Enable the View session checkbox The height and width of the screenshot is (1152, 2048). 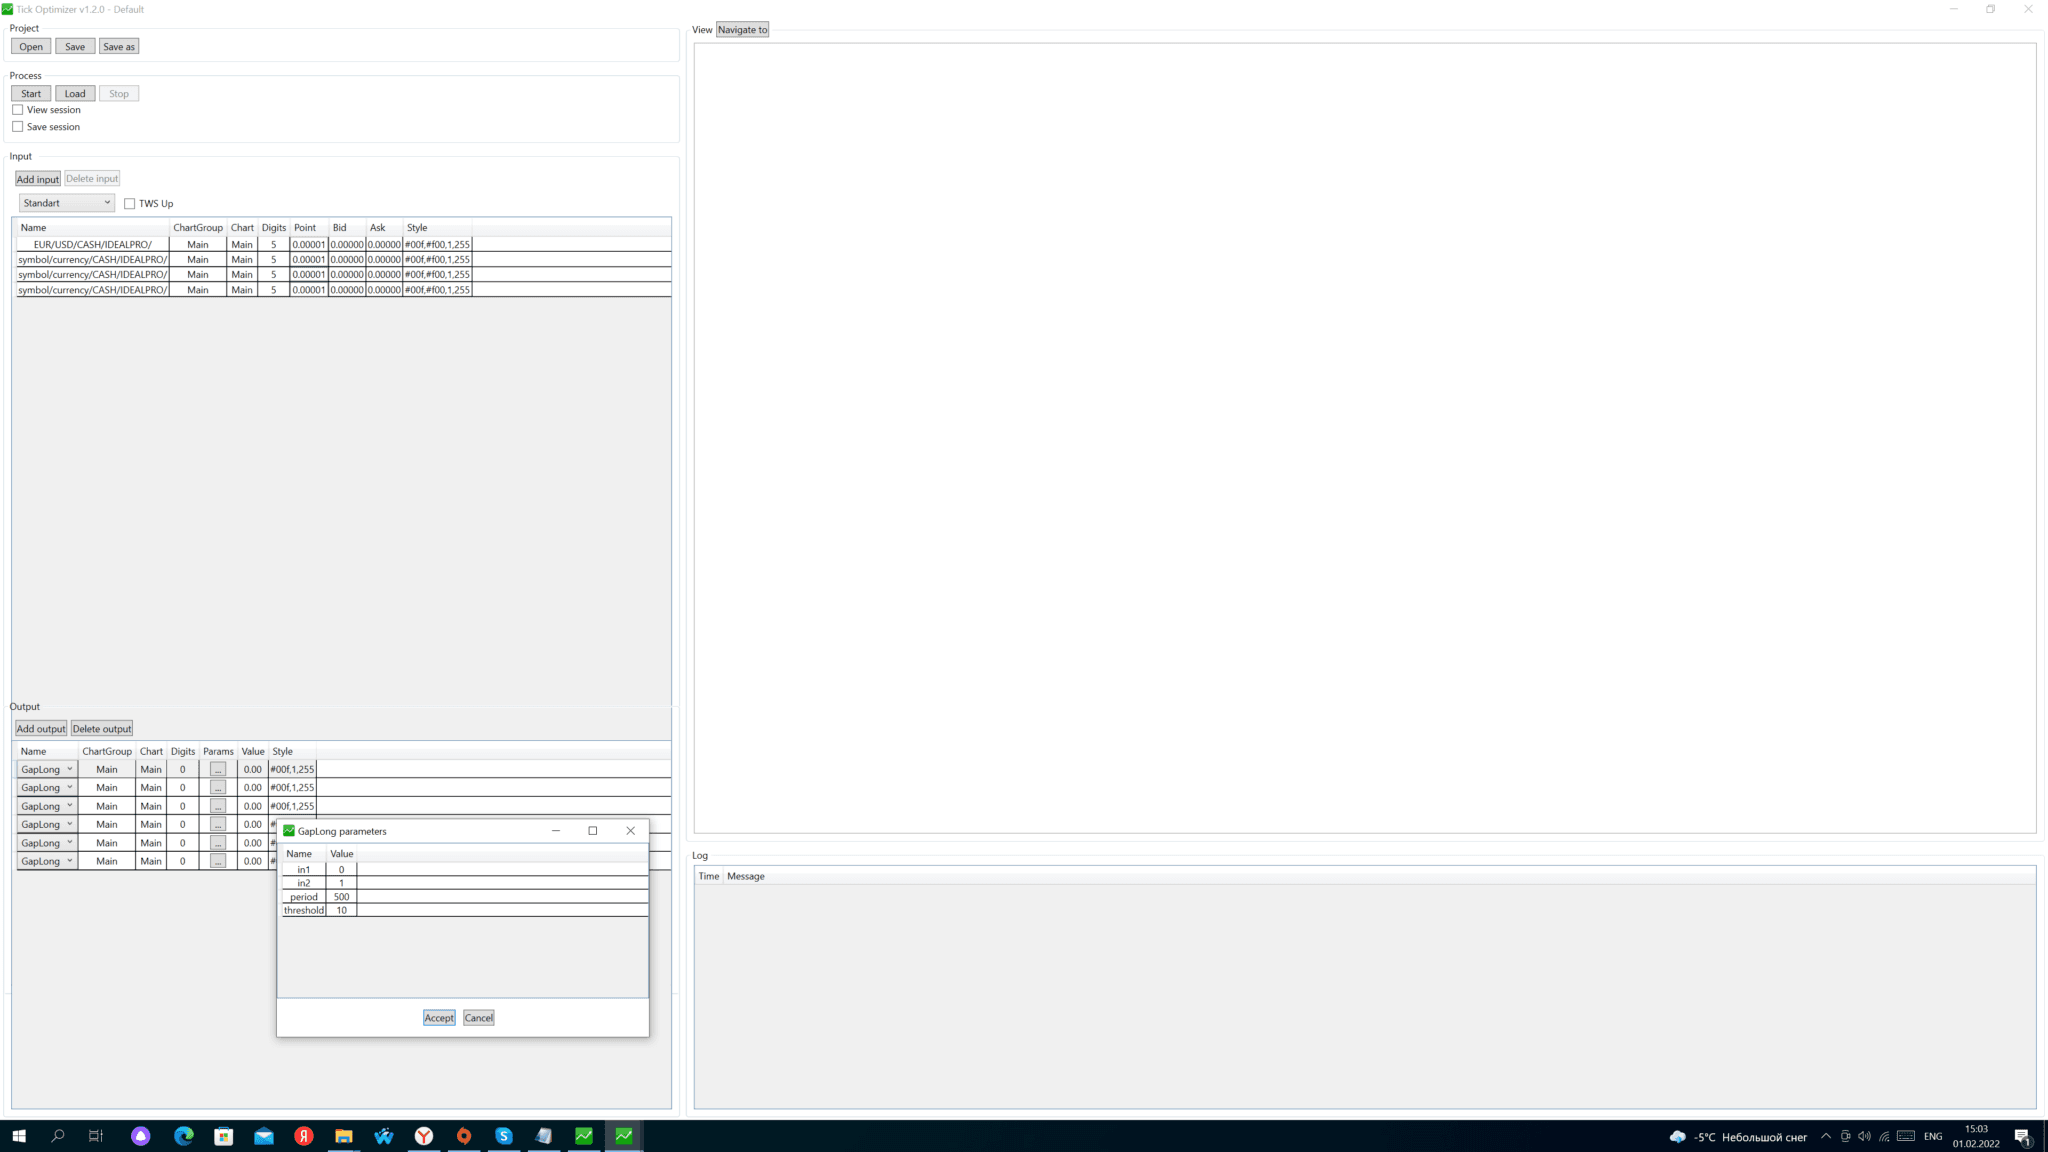tap(18, 110)
